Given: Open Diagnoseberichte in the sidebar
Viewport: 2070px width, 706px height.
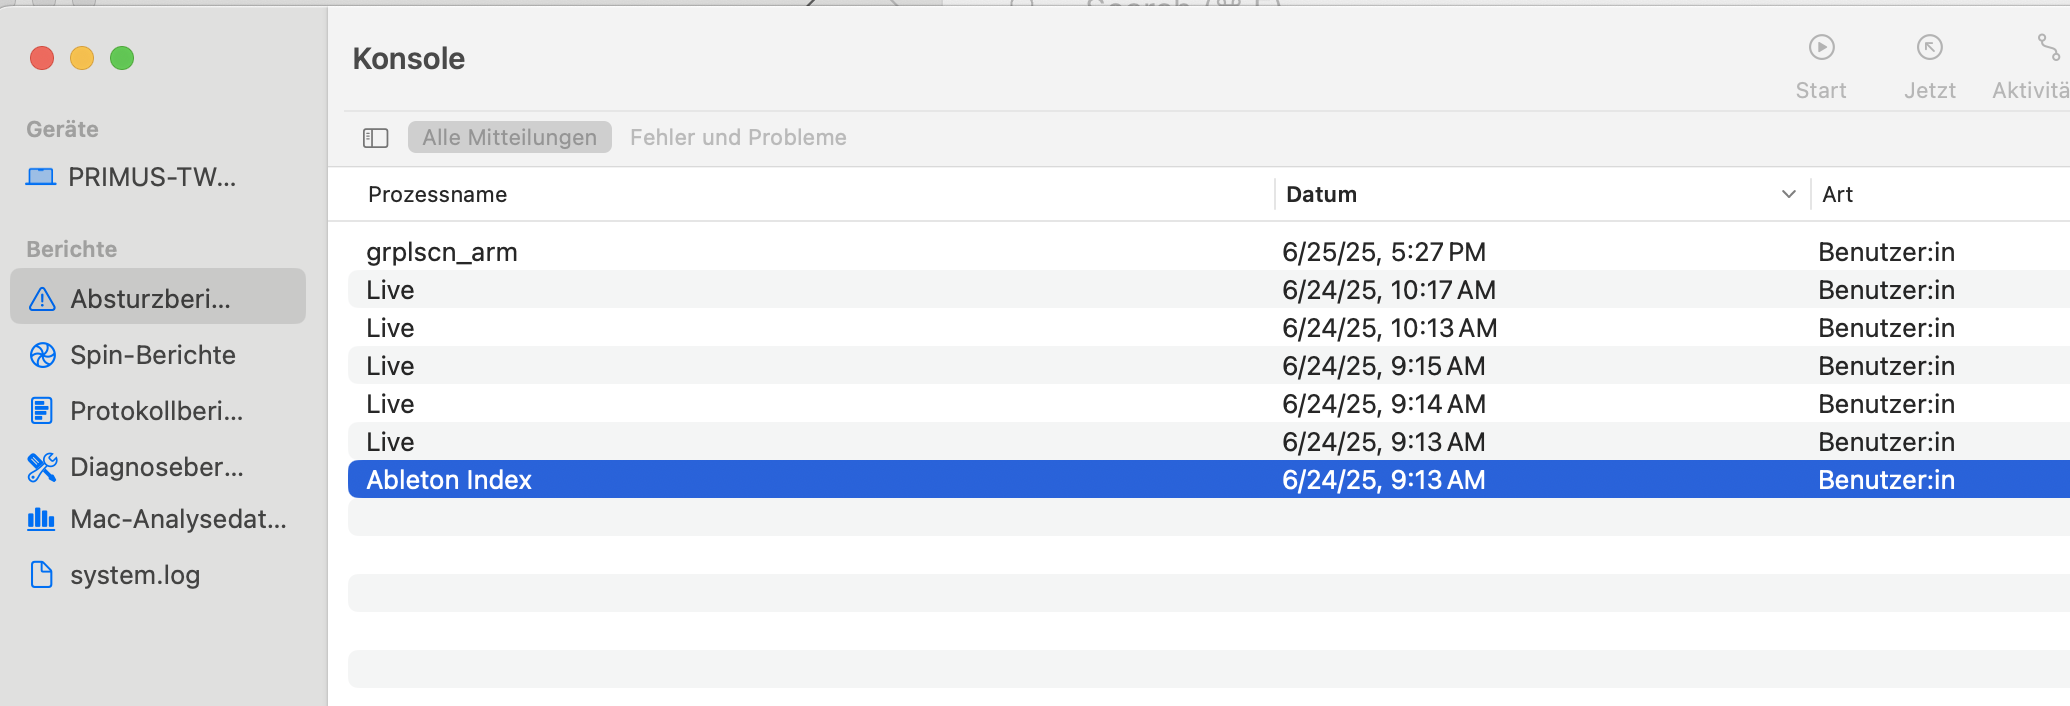Looking at the screenshot, I should [156, 467].
